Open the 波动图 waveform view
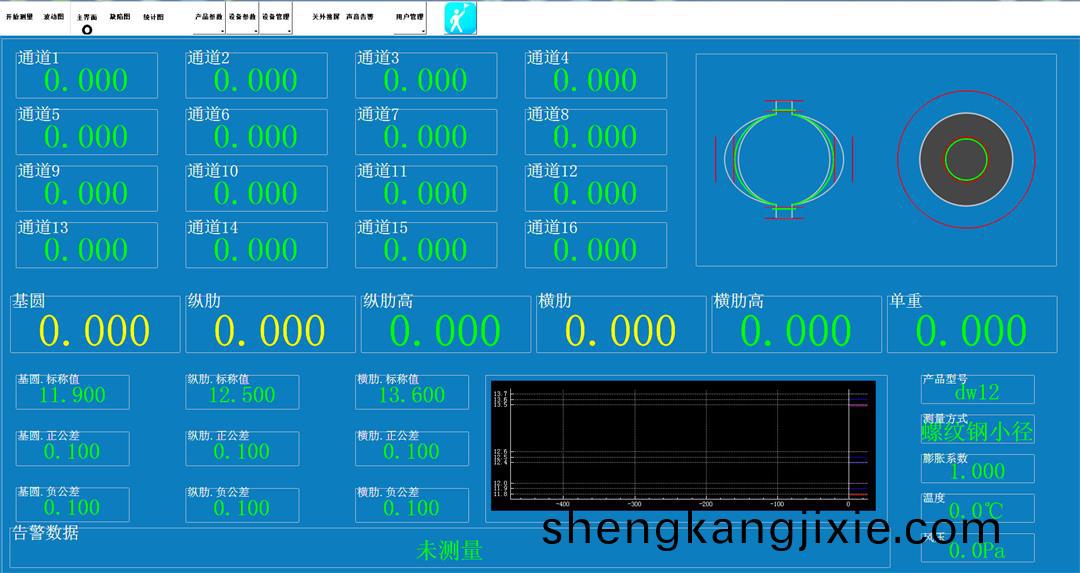 click(x=54, y=17)
